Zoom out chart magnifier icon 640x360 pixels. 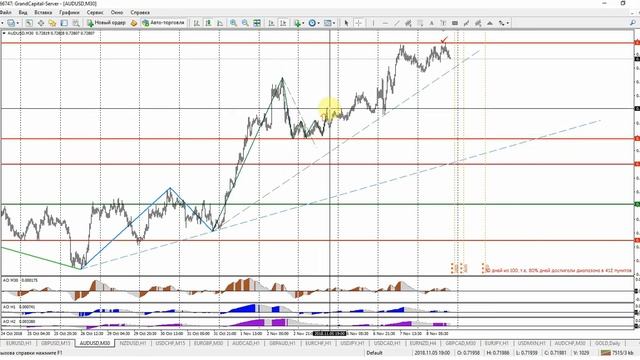click(245, 23)
